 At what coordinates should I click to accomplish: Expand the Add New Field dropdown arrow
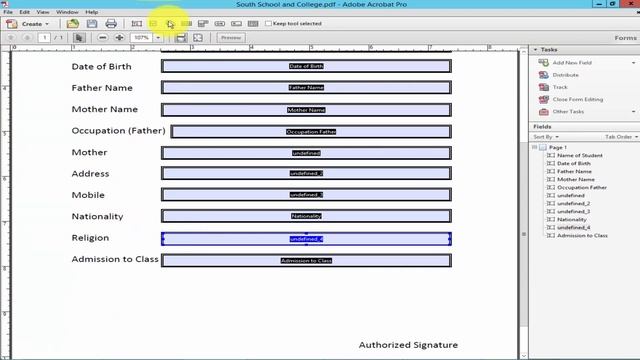633,62
